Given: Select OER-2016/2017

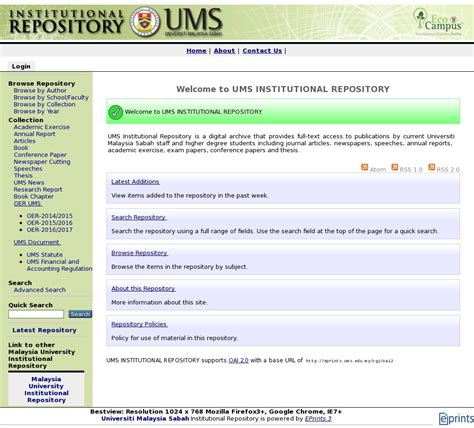Looking at the screenshot, I should (x=49, y=230).
